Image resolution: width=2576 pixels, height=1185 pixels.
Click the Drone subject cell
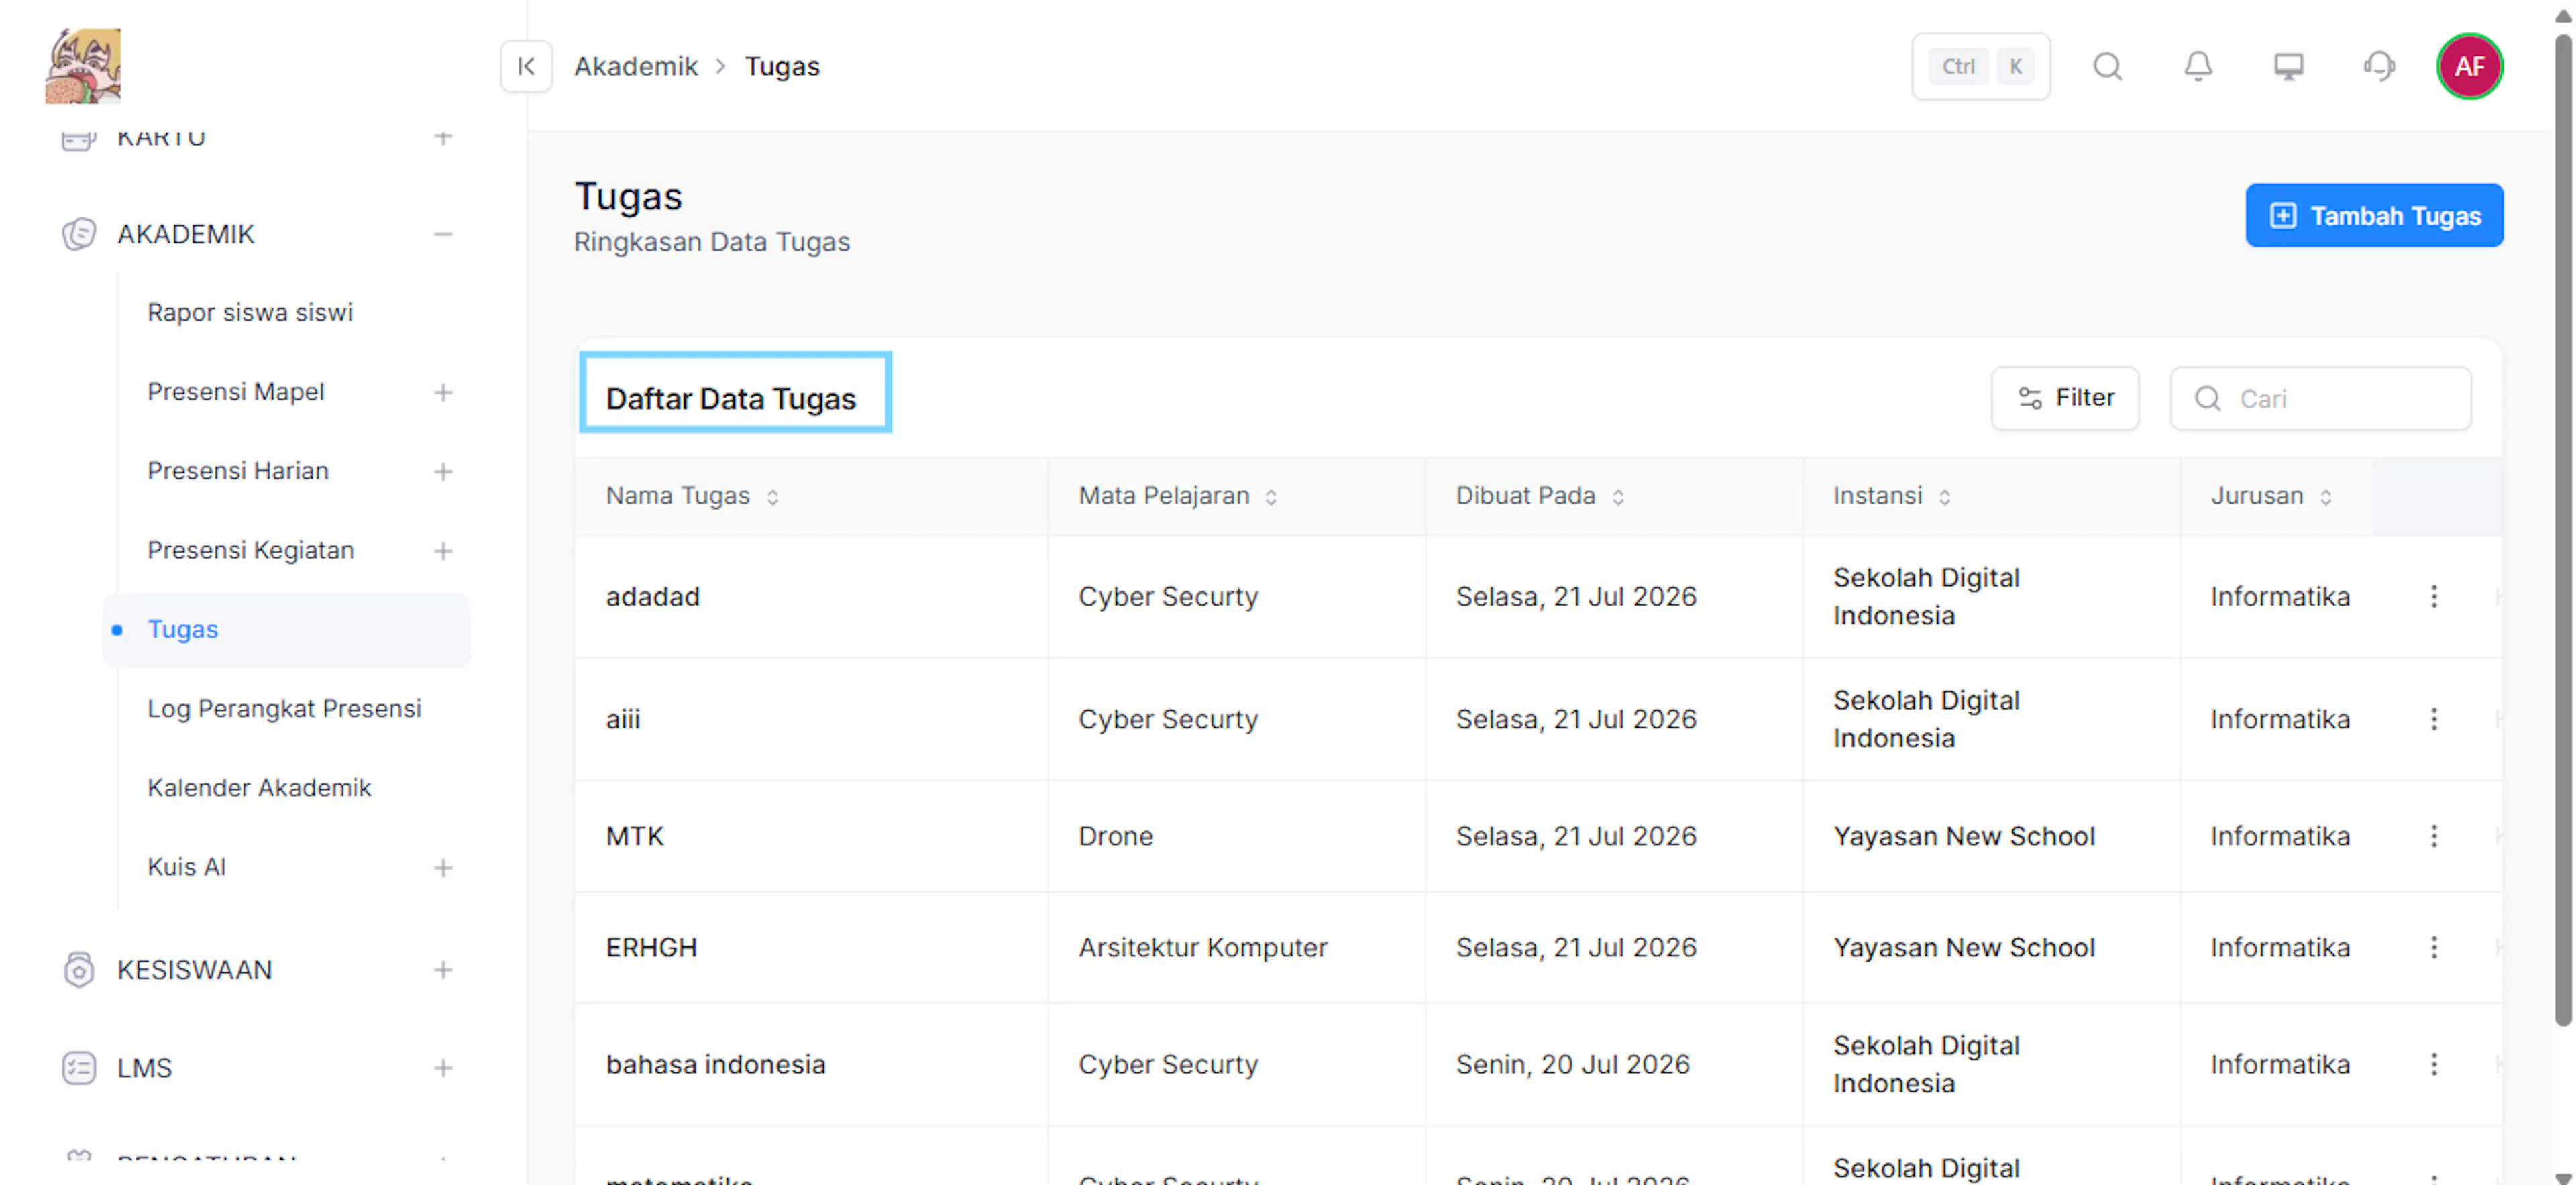pyautogui.click(x=1115, y=836)
